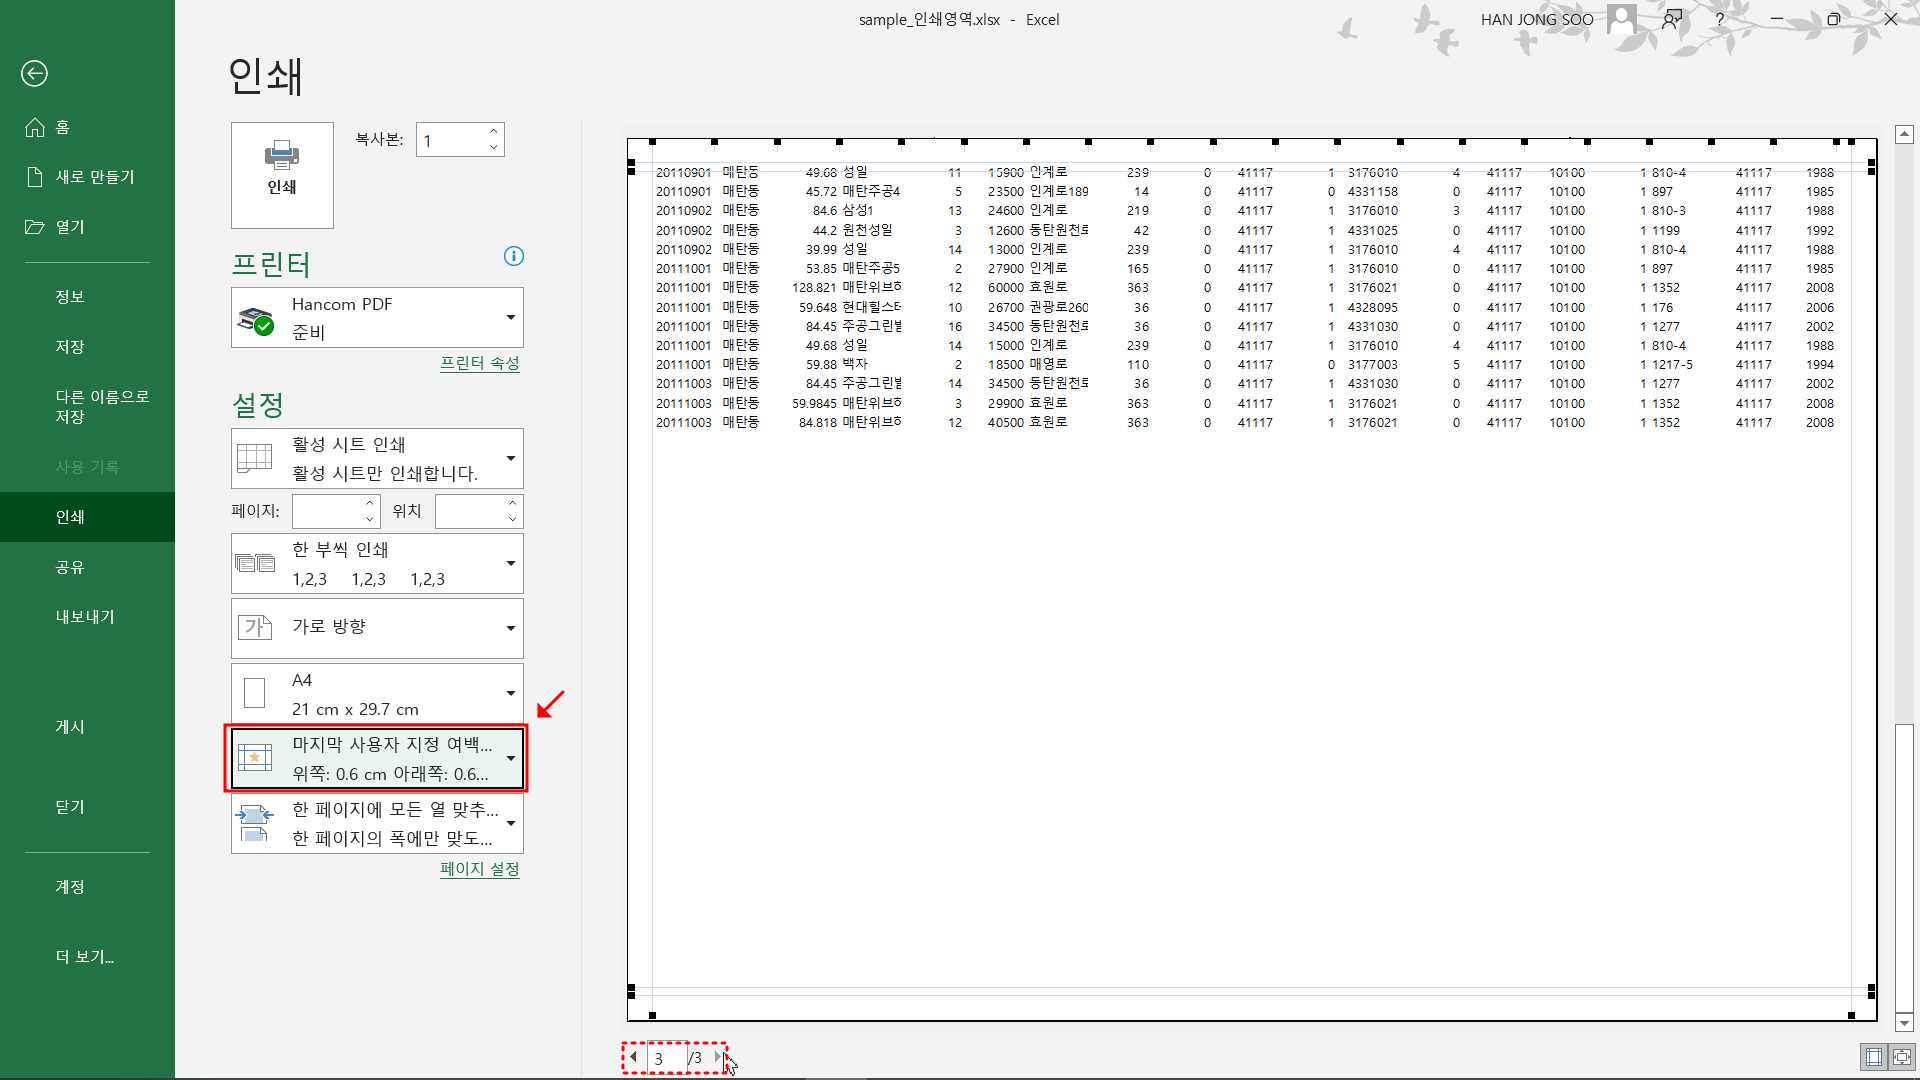Click the large printer Print button
This screenshot has height=1080, width=1920.
point(282,175)
